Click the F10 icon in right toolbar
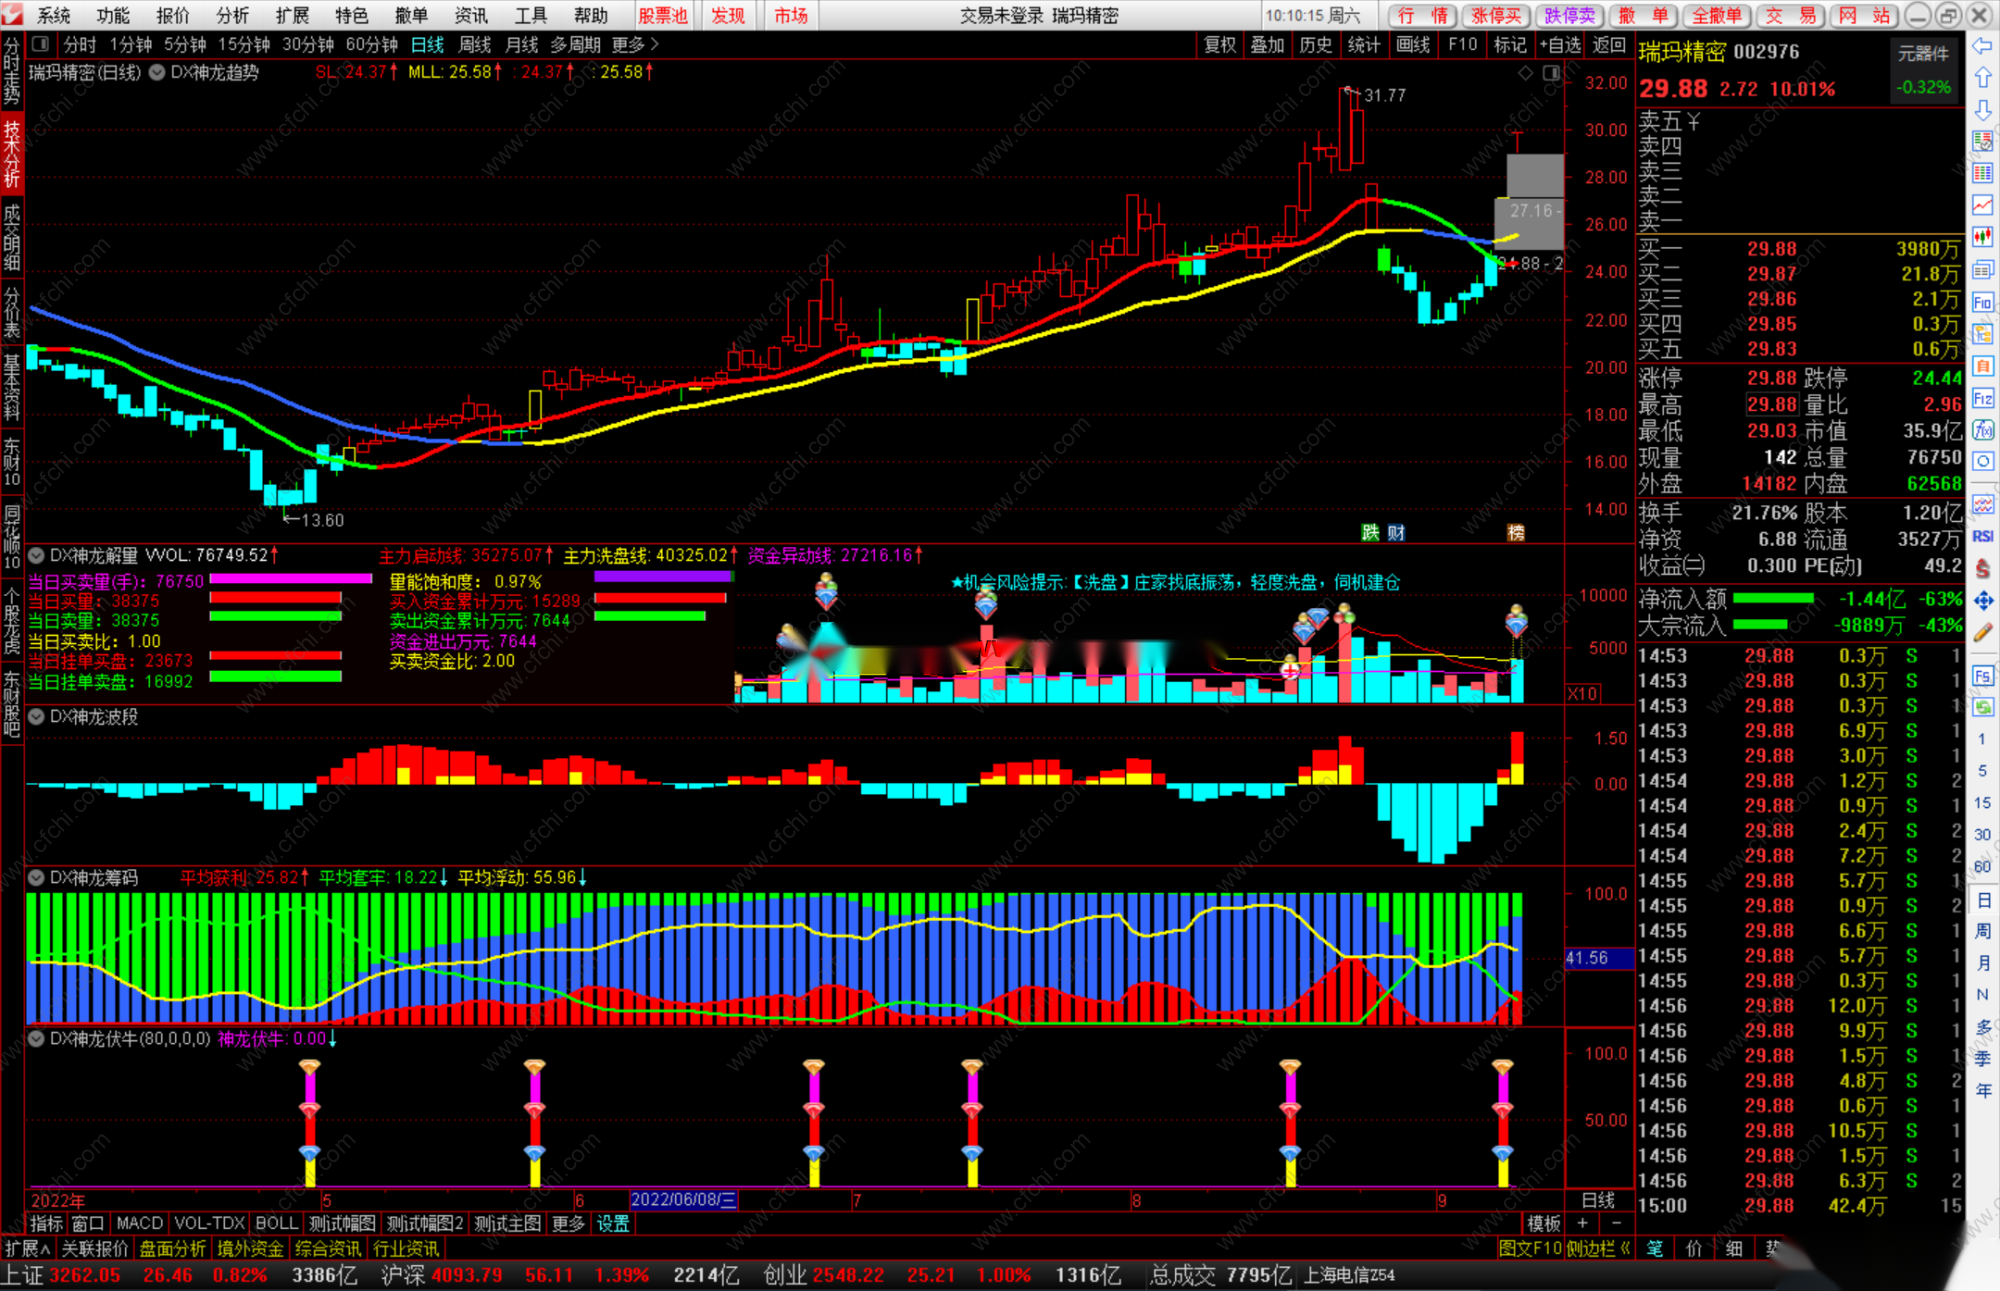Screen dimensions: 2000x1291 1983,302
